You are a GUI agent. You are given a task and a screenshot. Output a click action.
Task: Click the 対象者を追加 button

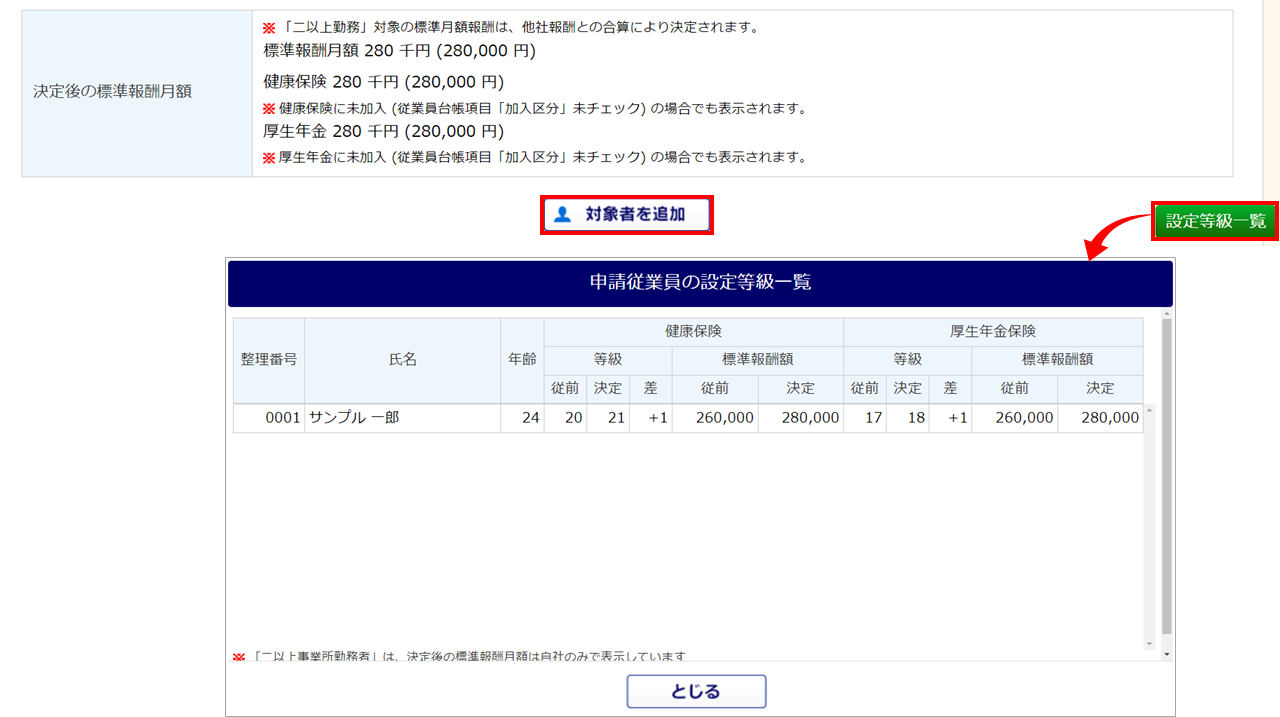pyautogui.click(x=626, y=215)
